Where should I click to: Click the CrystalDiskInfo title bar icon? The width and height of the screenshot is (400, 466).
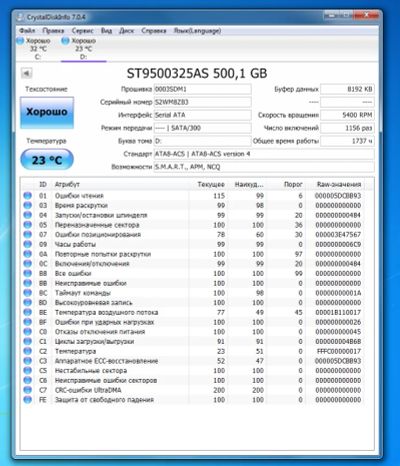[20, 17]
